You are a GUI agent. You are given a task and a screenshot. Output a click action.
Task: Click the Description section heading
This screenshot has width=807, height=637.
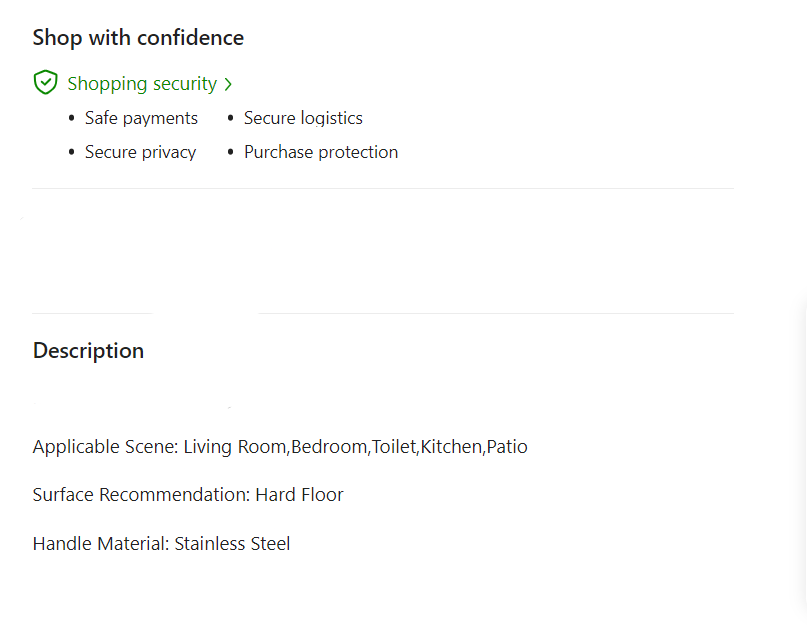pyautogui.click(x=88, y=351)
